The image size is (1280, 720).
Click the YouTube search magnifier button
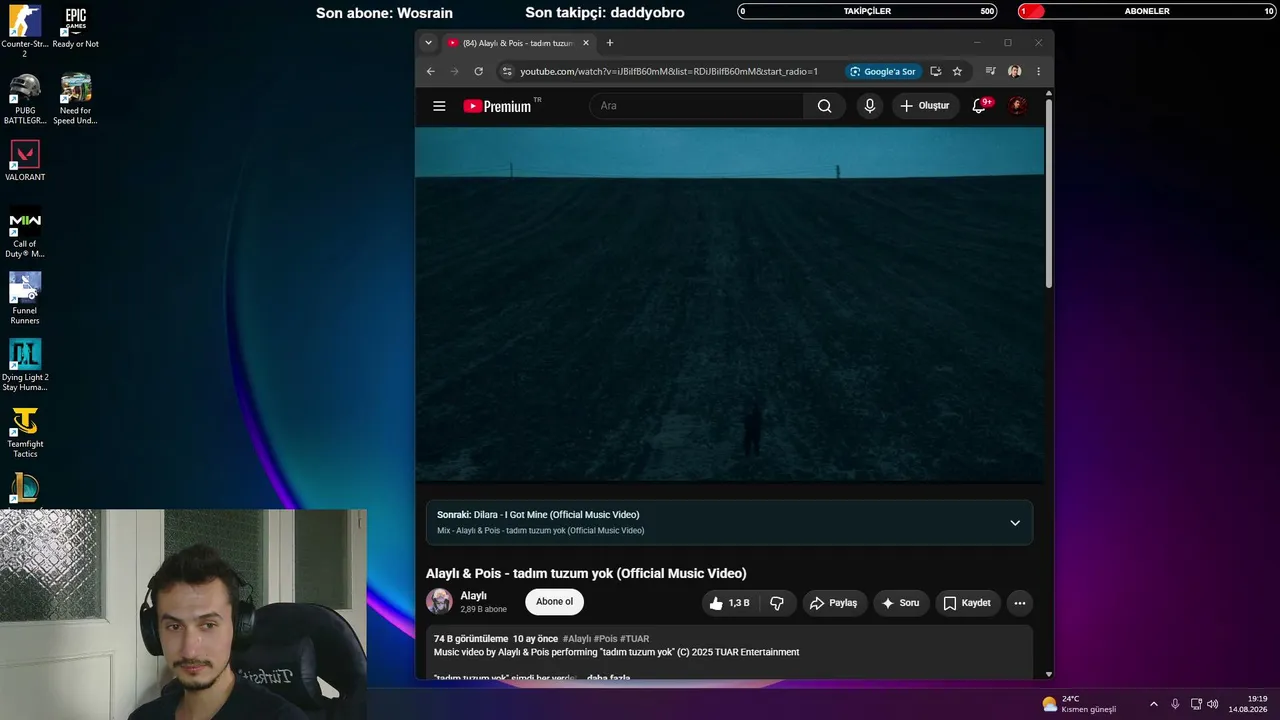click(824, 106)
